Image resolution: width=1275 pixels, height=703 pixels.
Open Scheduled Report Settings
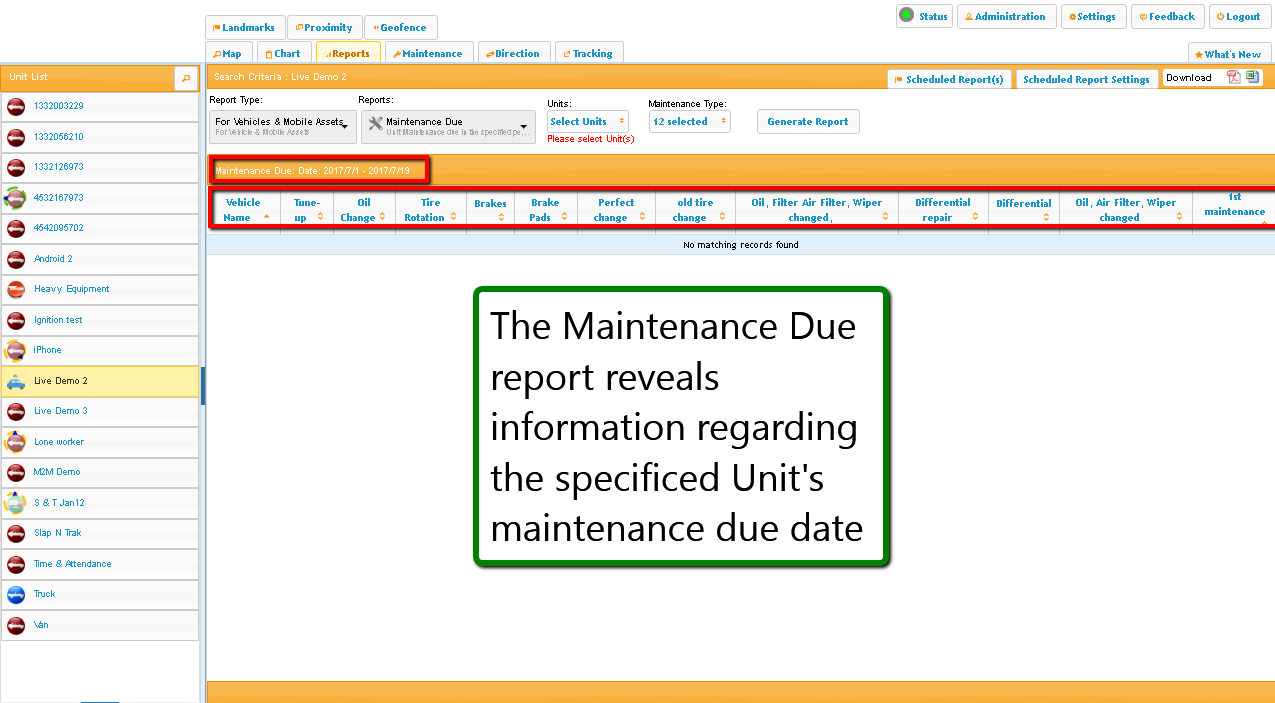(x=1086, y=80)
